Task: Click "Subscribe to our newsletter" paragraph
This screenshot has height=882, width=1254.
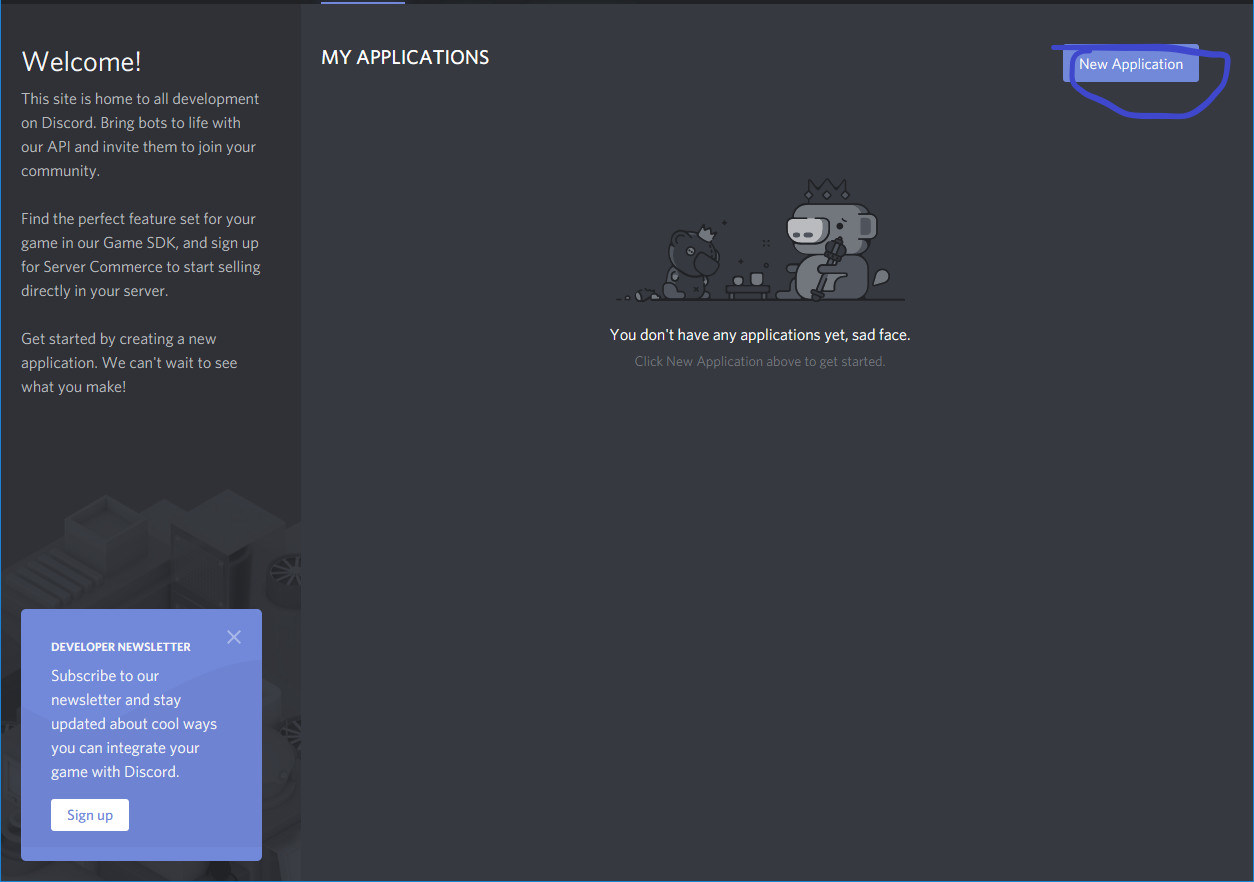Action: click(x=134, y=724)
